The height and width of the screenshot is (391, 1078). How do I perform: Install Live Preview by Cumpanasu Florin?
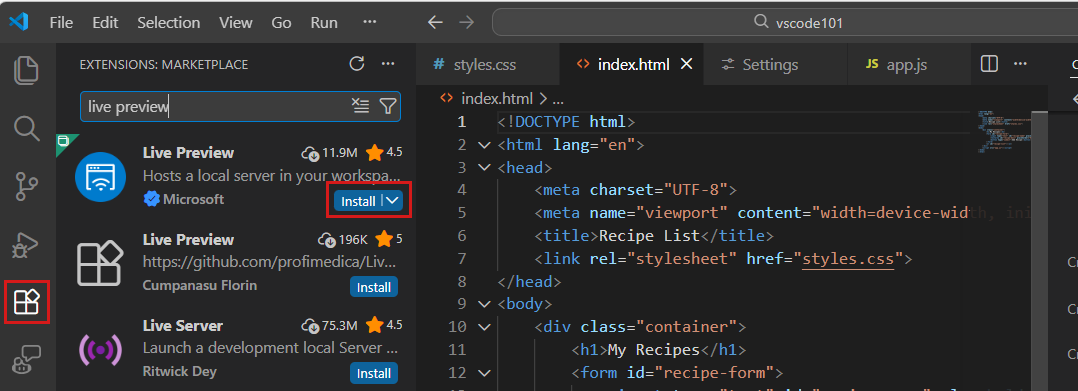374,287
